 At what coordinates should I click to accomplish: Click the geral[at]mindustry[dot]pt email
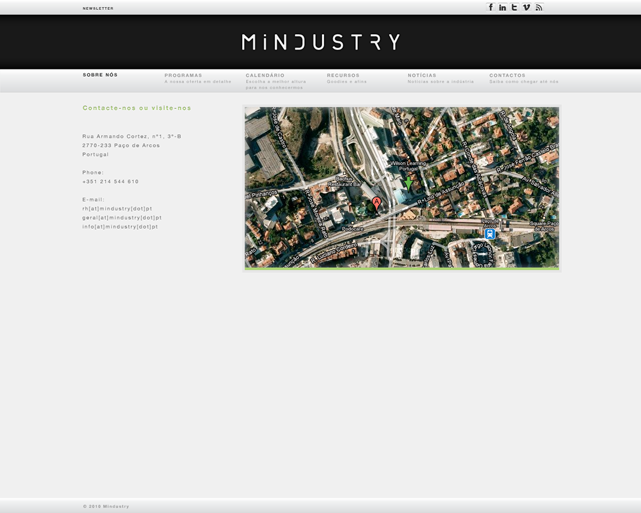pyautogui.click(x=122, y=217)
